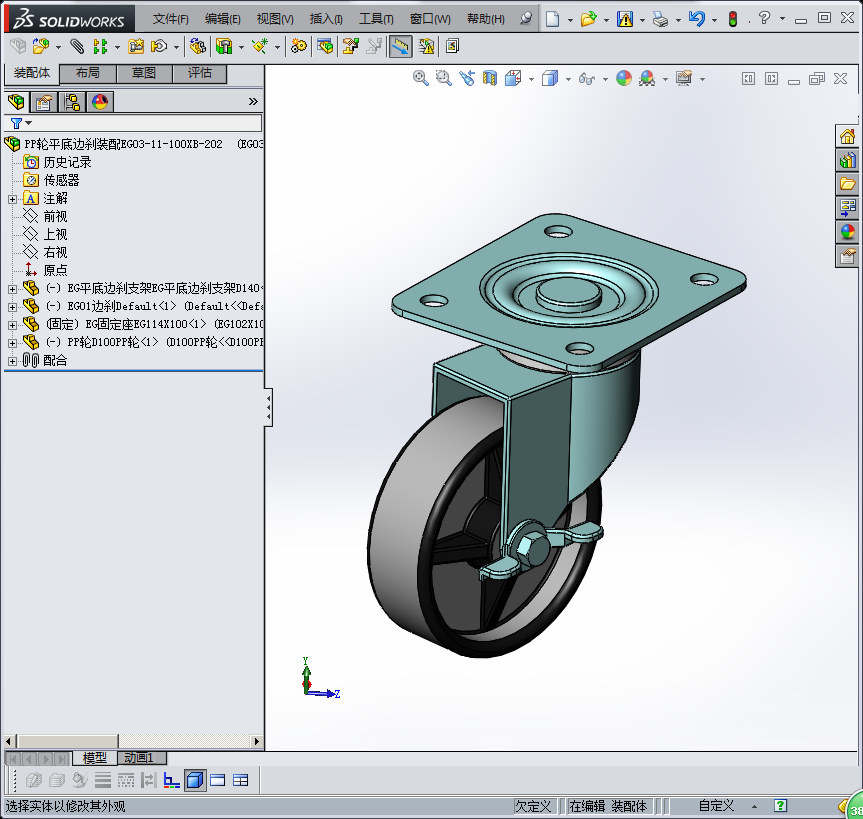
Task: Click the Reference Geometry icon
Action: tap(260, 46)
